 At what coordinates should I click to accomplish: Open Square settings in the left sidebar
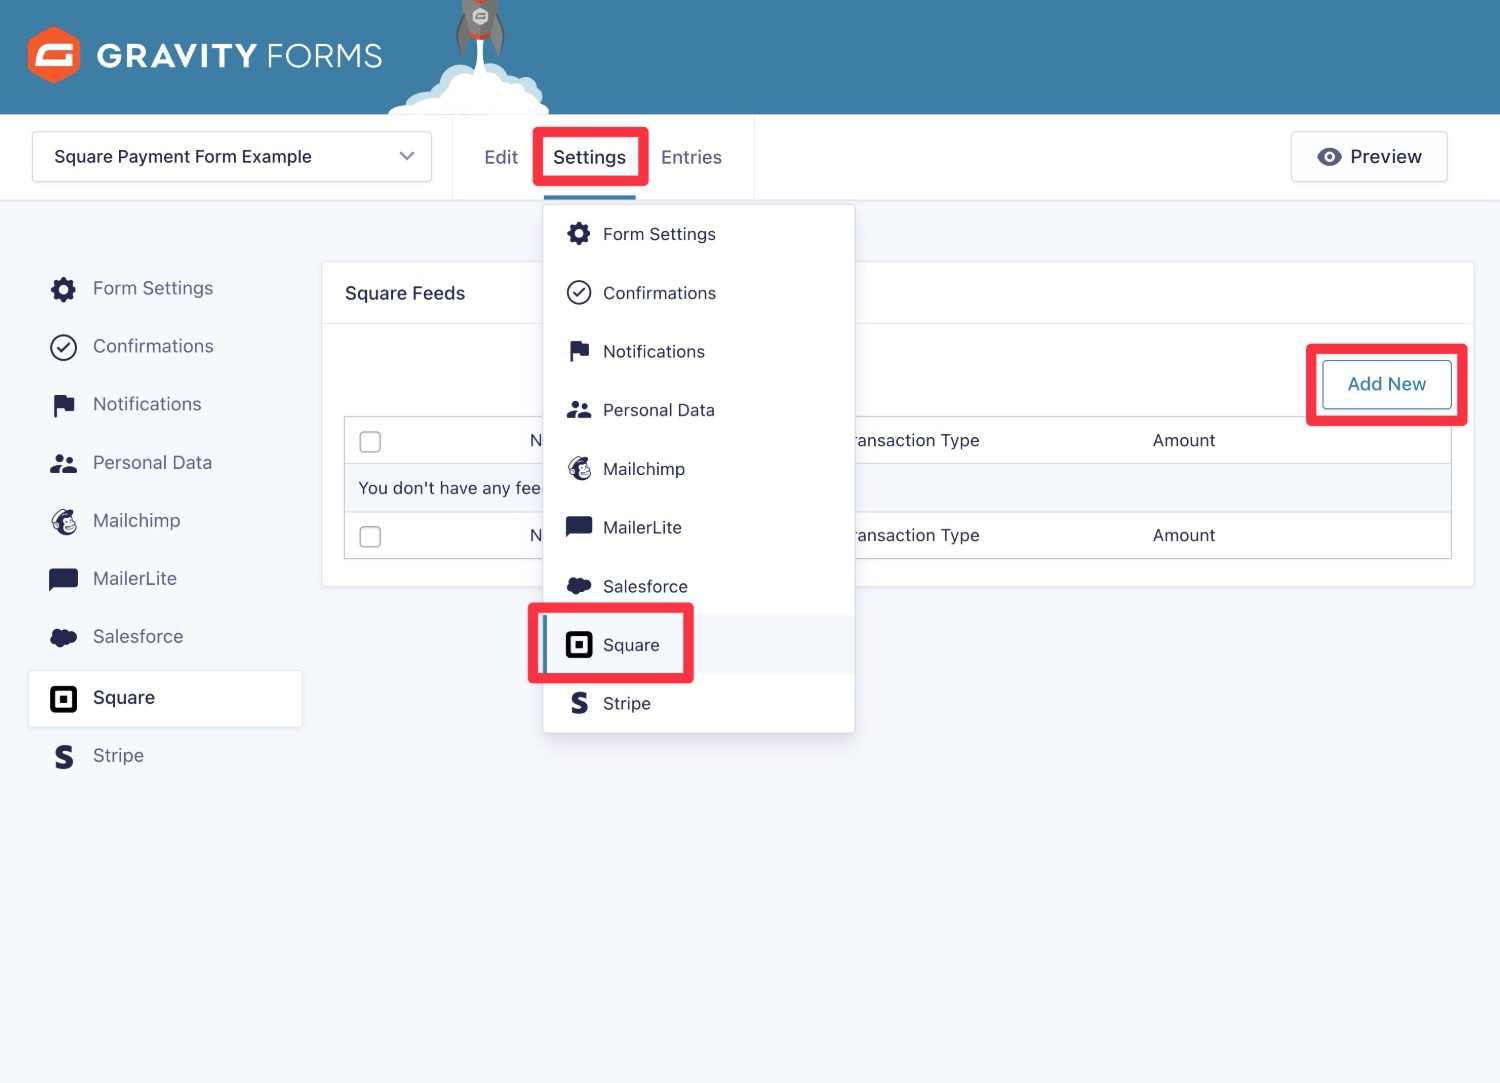tap(165, 699)
